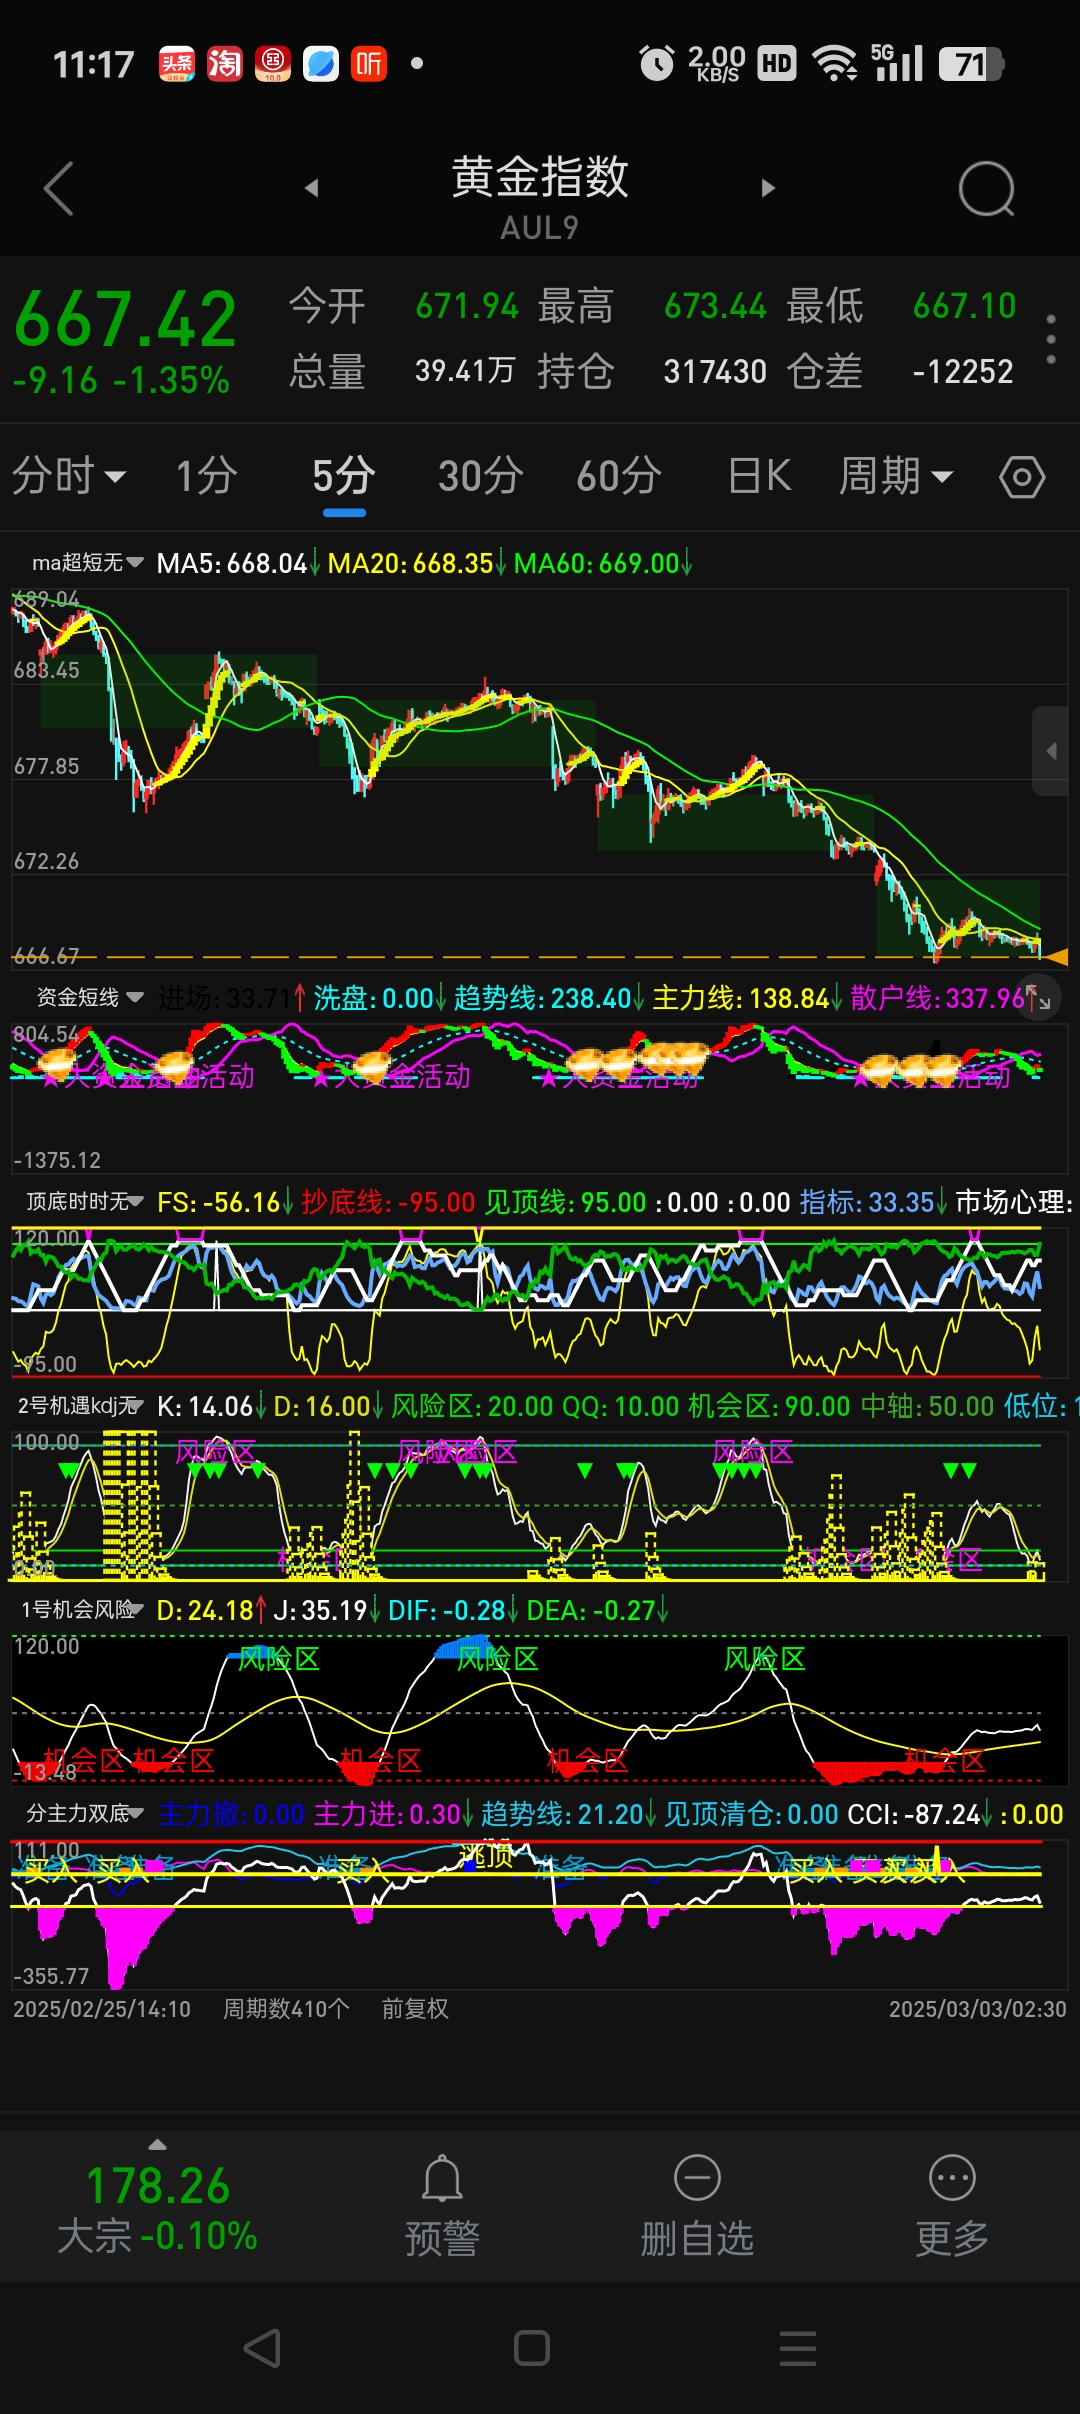Select the 日K timeframe tab
Image resolution: width=1080 pixels, height=2414 pixels.
[760, 476]
